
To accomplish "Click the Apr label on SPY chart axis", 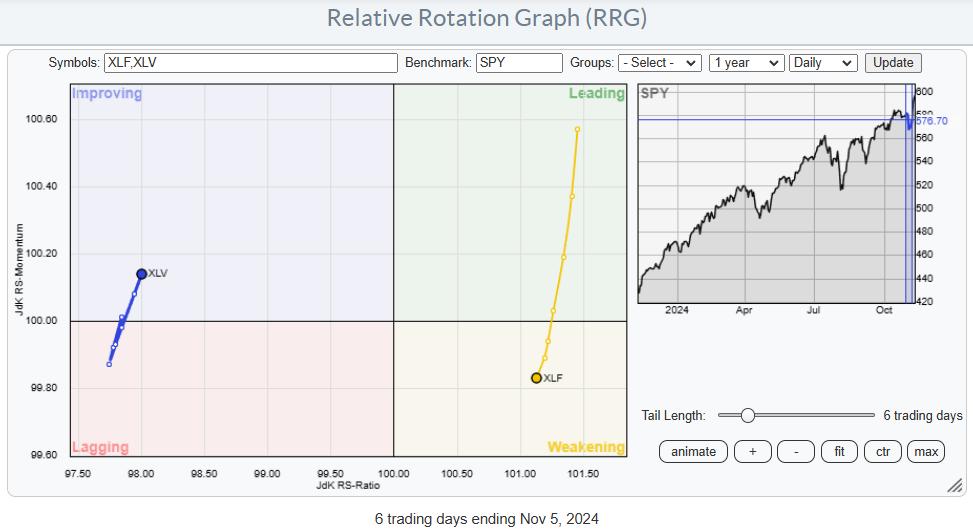I will [743, 310].
